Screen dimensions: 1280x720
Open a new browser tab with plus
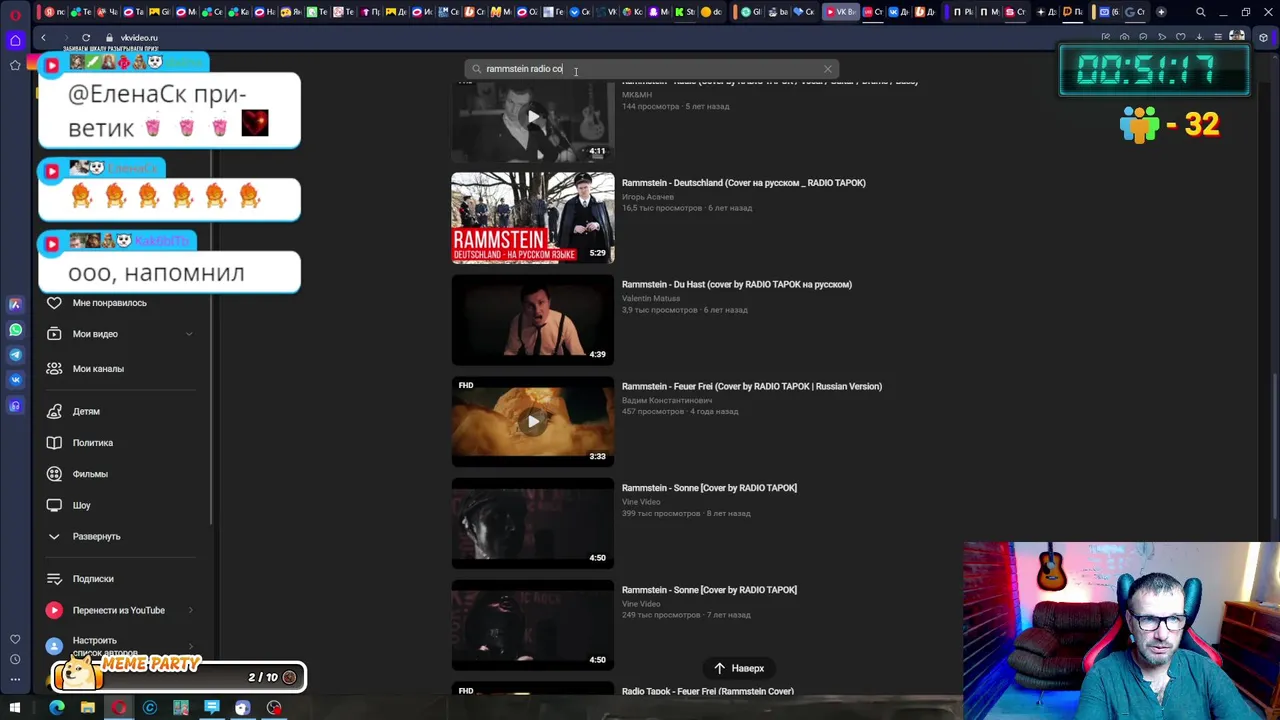[x=1160, y=12]
